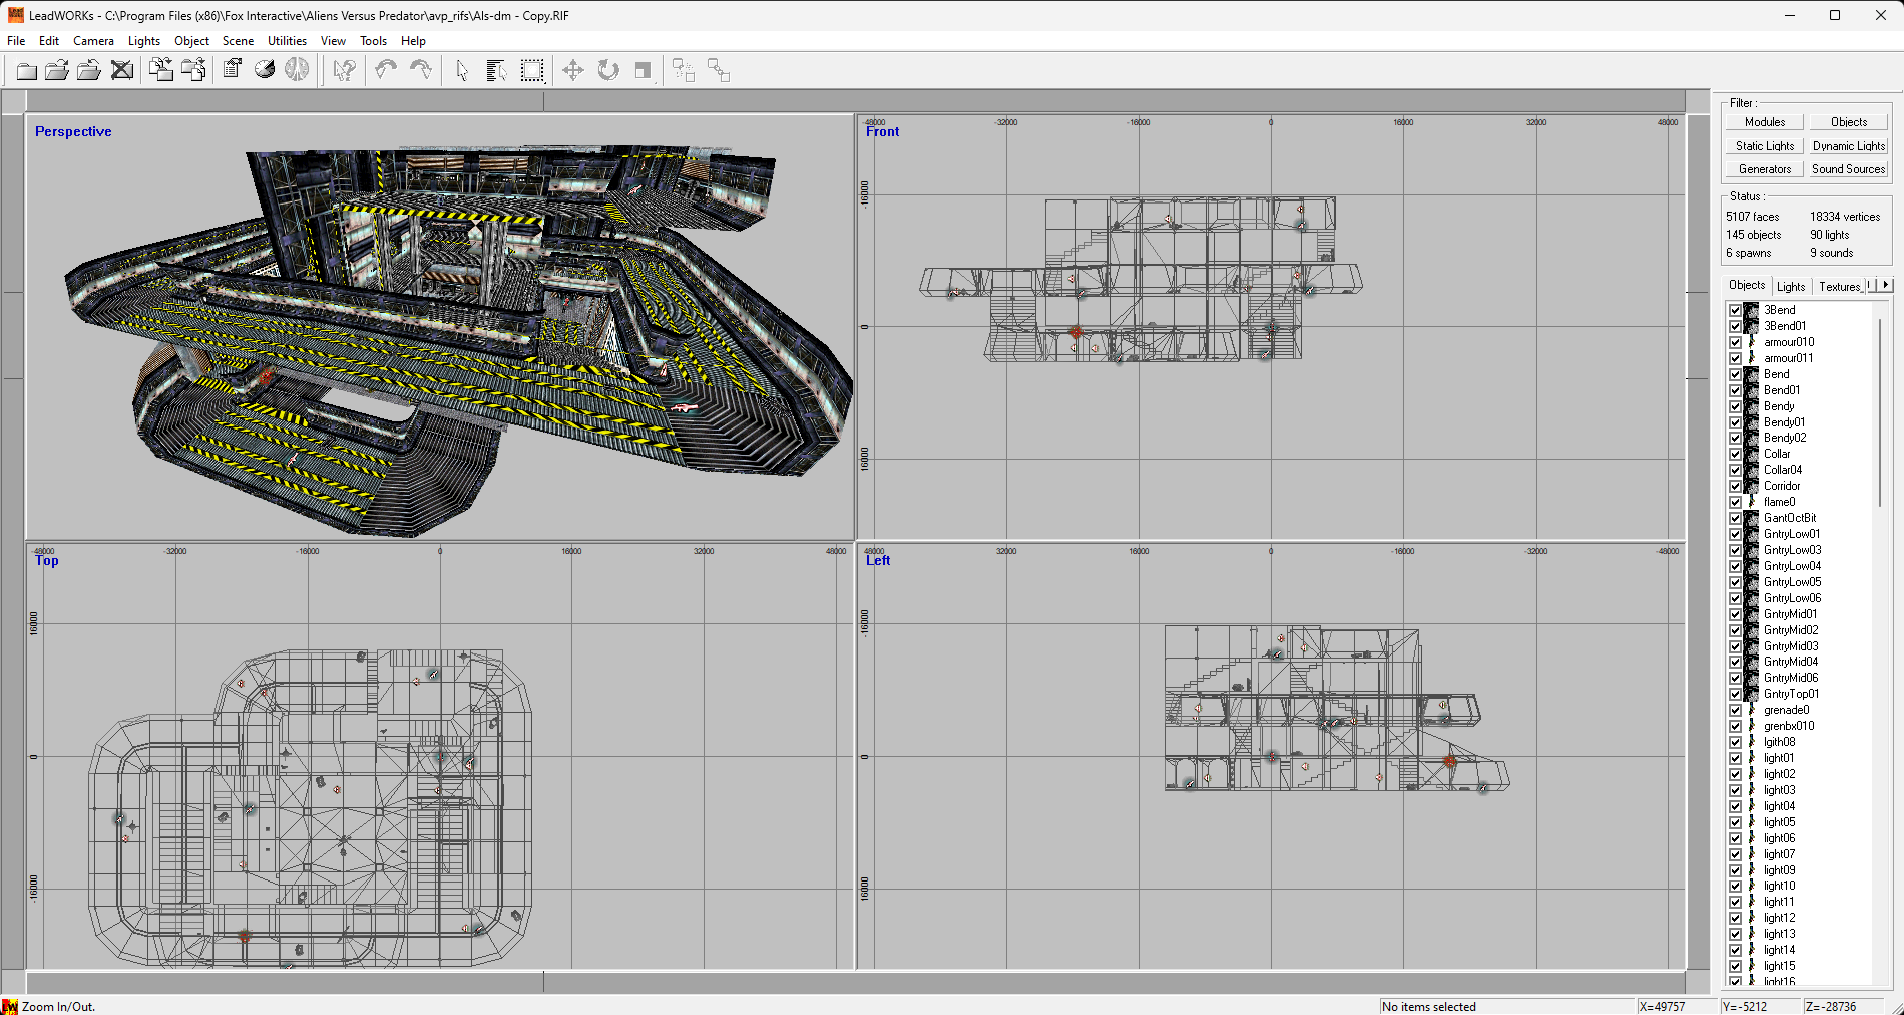Activate the context help pointer icon
The image size is (1904, 1015).
(x=344, y=70)
